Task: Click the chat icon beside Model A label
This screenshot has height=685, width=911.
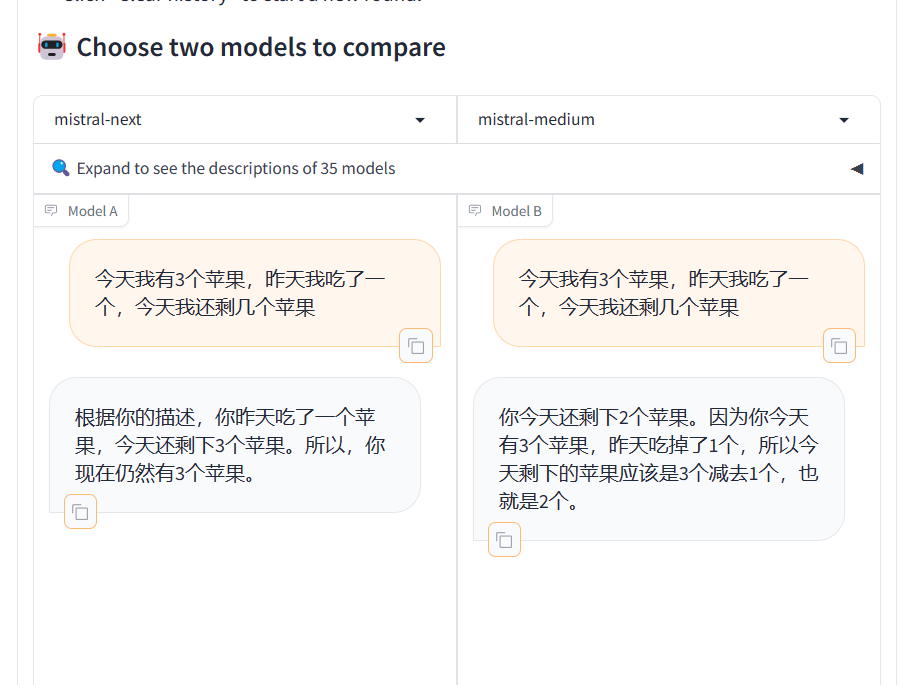Action: [x=51, y=211]
